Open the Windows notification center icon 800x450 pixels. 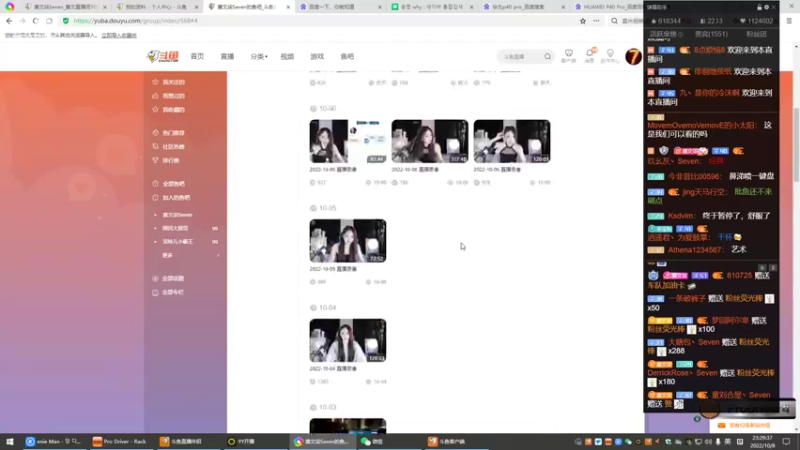pyautogui.click(x=786, y=441)
